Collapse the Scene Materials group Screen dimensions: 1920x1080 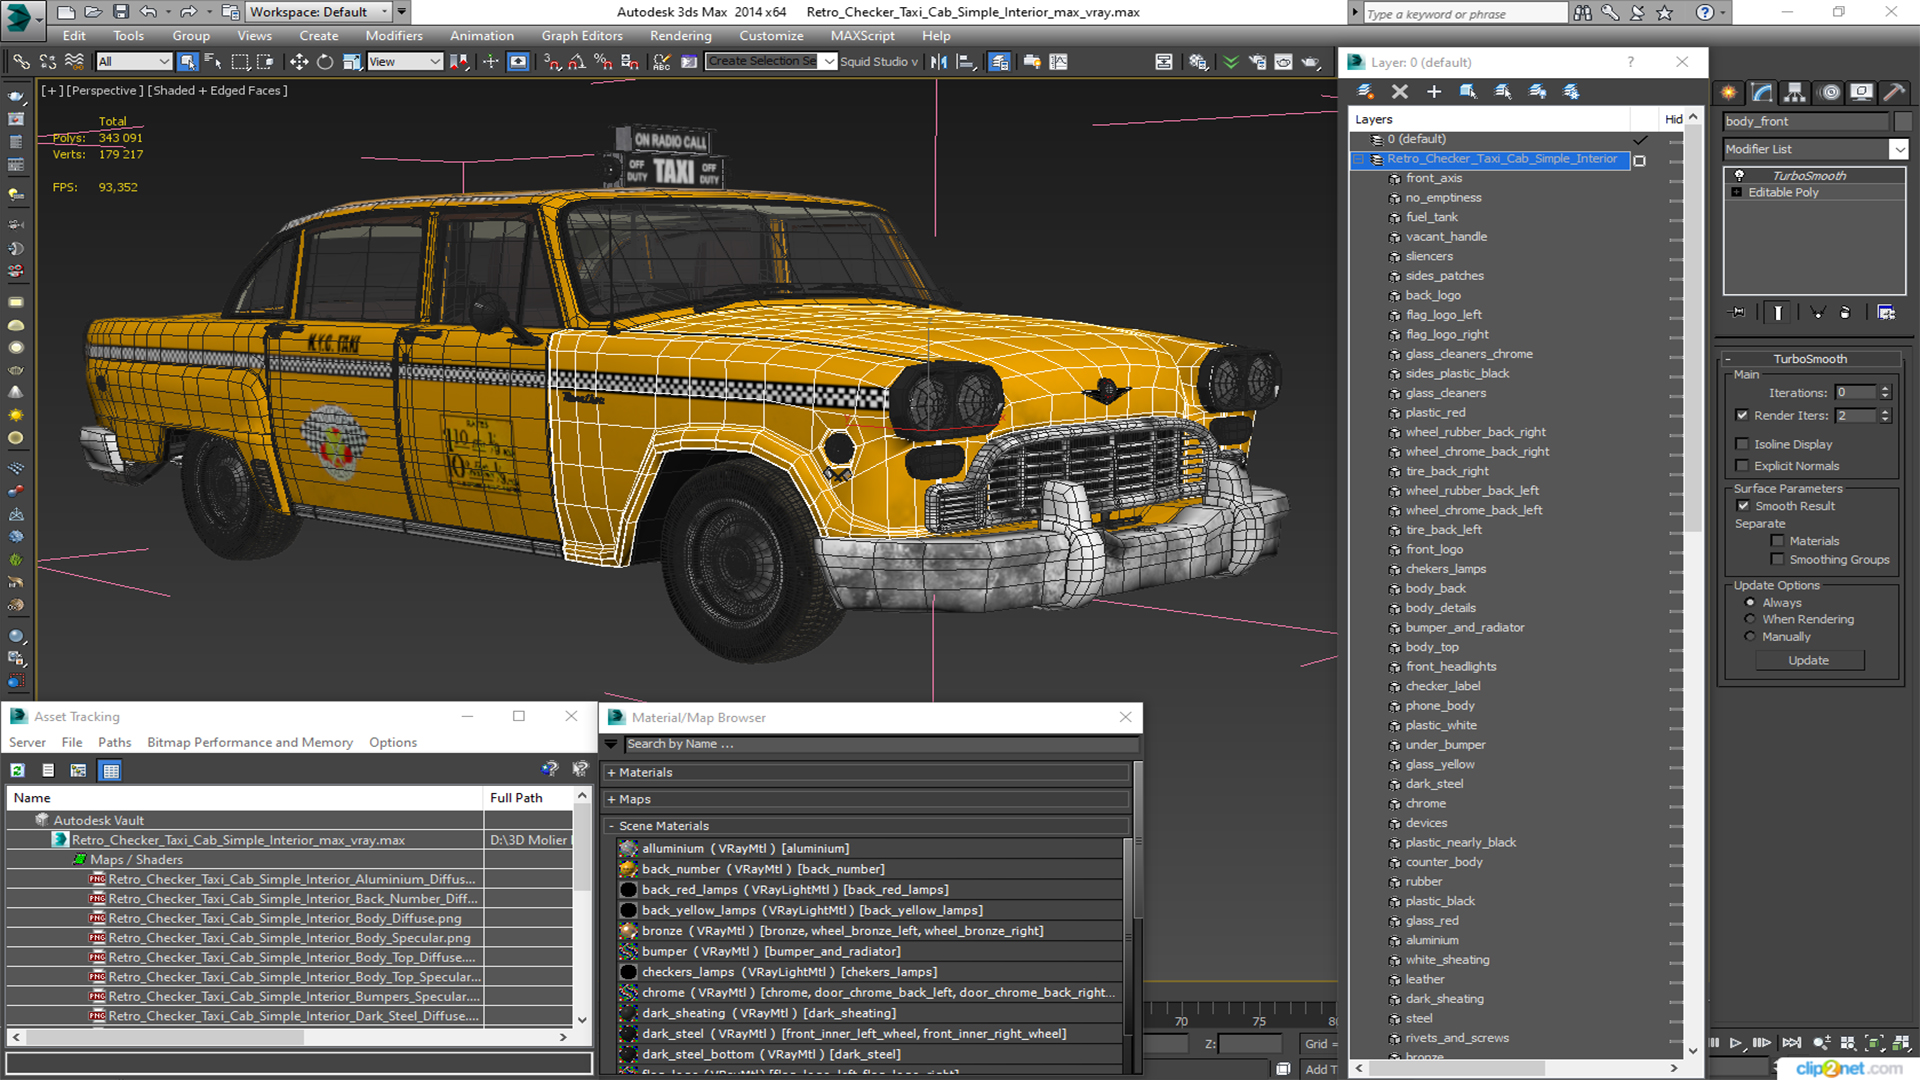click(x=611, y=826)
